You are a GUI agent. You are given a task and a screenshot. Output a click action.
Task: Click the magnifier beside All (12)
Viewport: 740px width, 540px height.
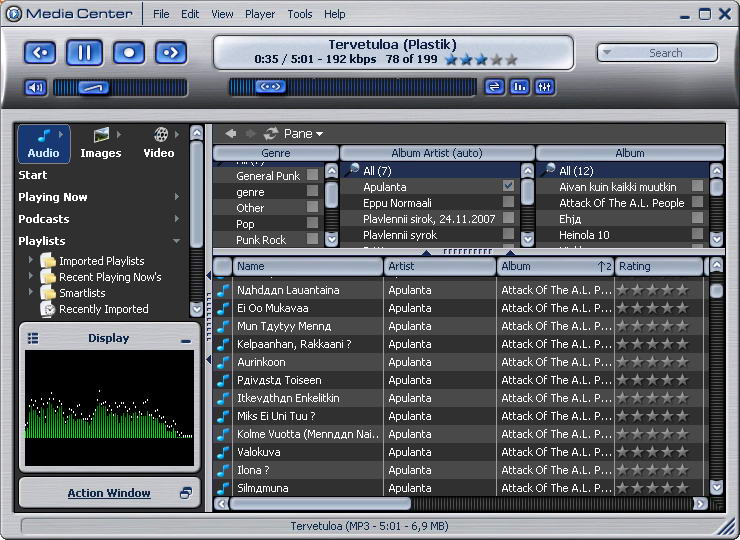548,170
